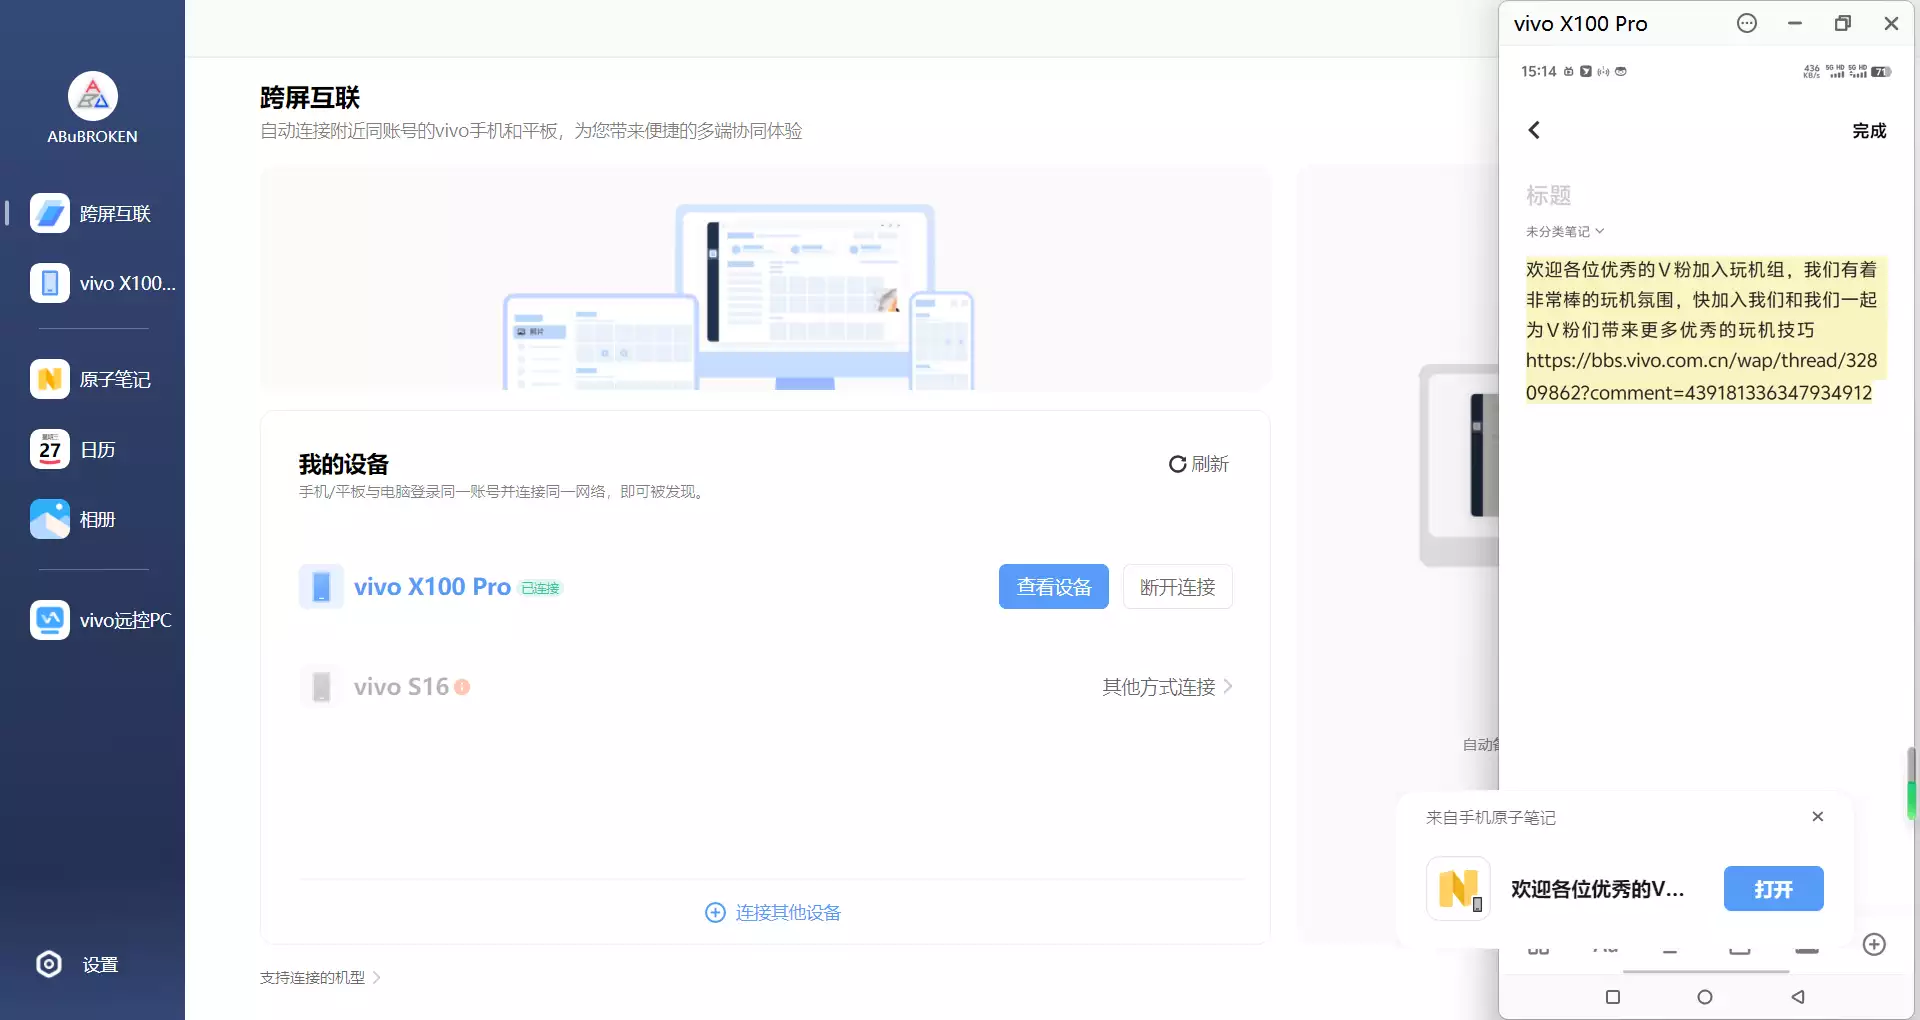This screenshot has height=1020, width=1920.
Task: Click the 已连接 status badge
Action: (x=541, y=588)
